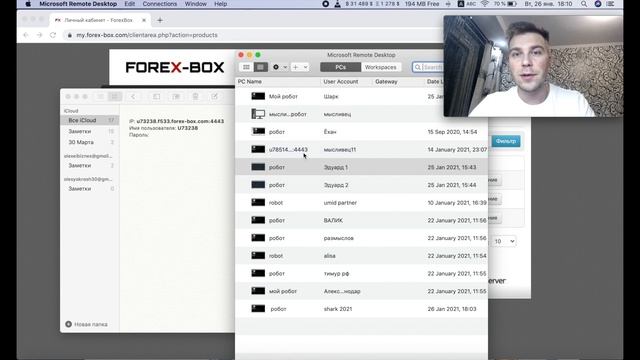The image size is (640, 360).
Task: Click '15 Sep 2020, 14:54' date cell
Action: point(452,132)
